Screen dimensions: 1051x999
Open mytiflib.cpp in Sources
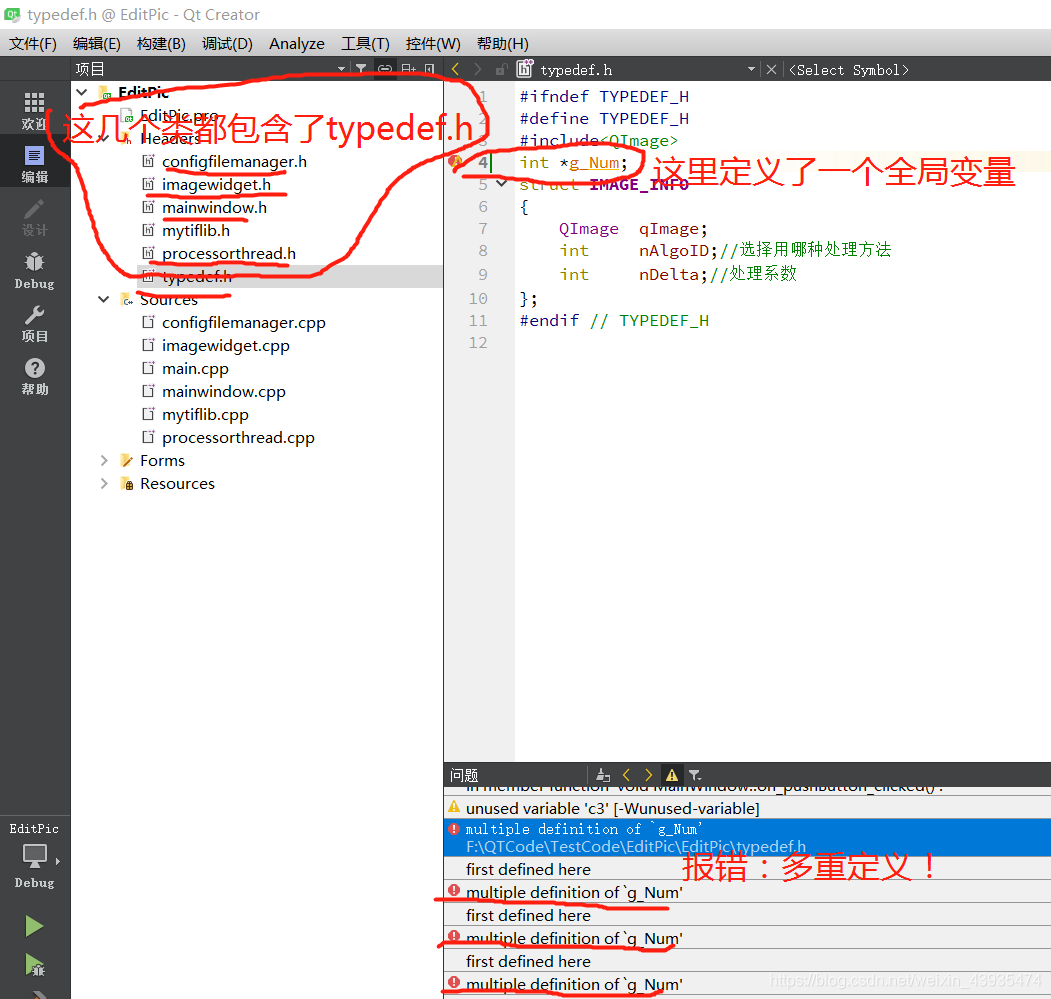(205, 414)
